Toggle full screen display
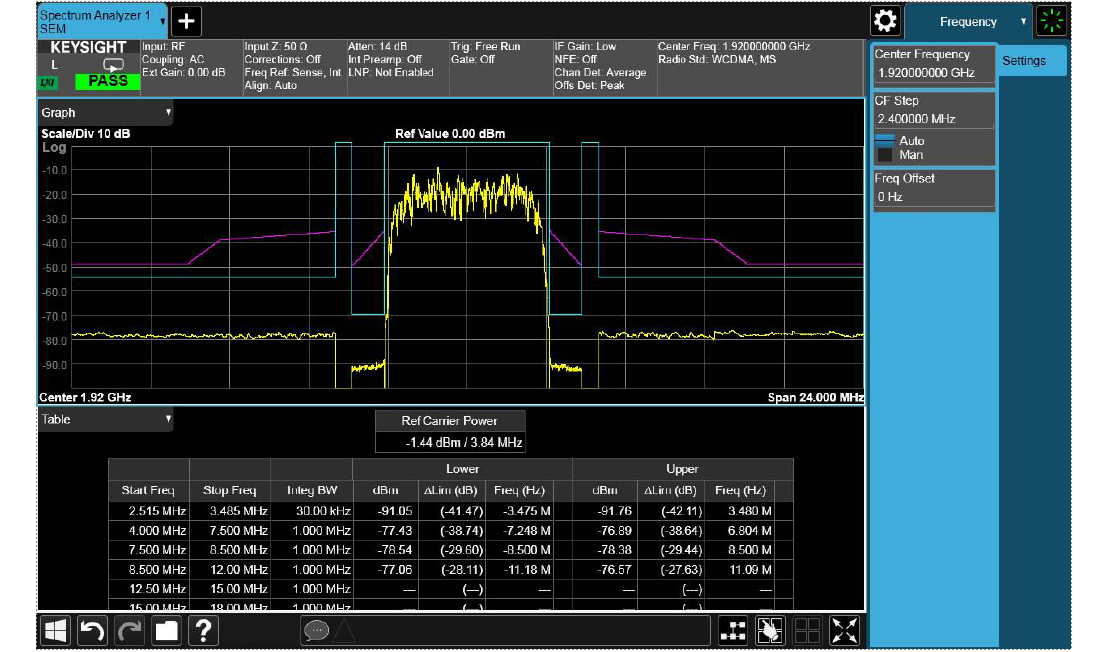This screenshot has height=652, width=1106. (845, 630)
